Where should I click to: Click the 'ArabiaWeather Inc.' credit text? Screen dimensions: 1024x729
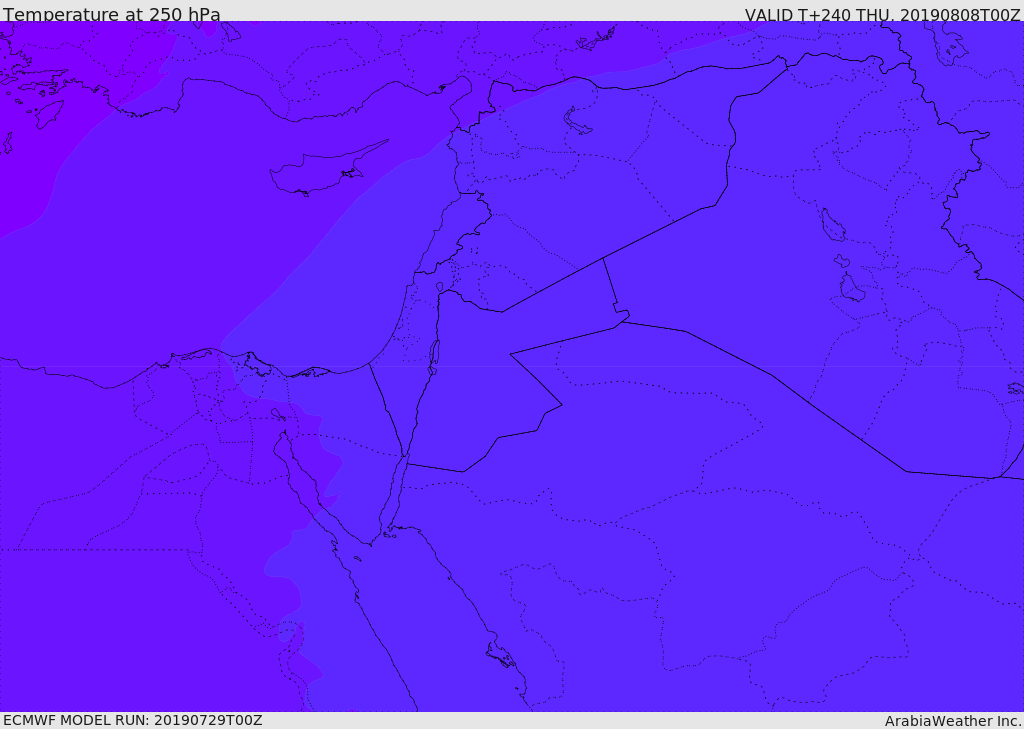pyautogui.click(x=953, y=721)
